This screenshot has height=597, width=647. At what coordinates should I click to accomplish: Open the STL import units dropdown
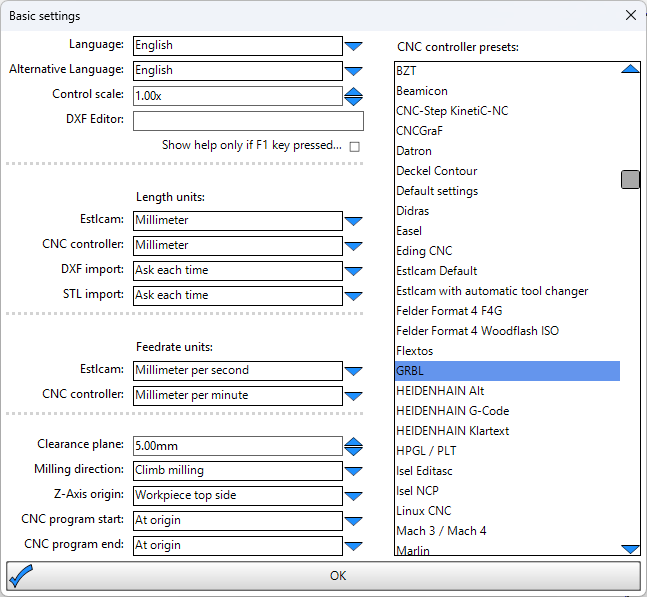point(354,295)
